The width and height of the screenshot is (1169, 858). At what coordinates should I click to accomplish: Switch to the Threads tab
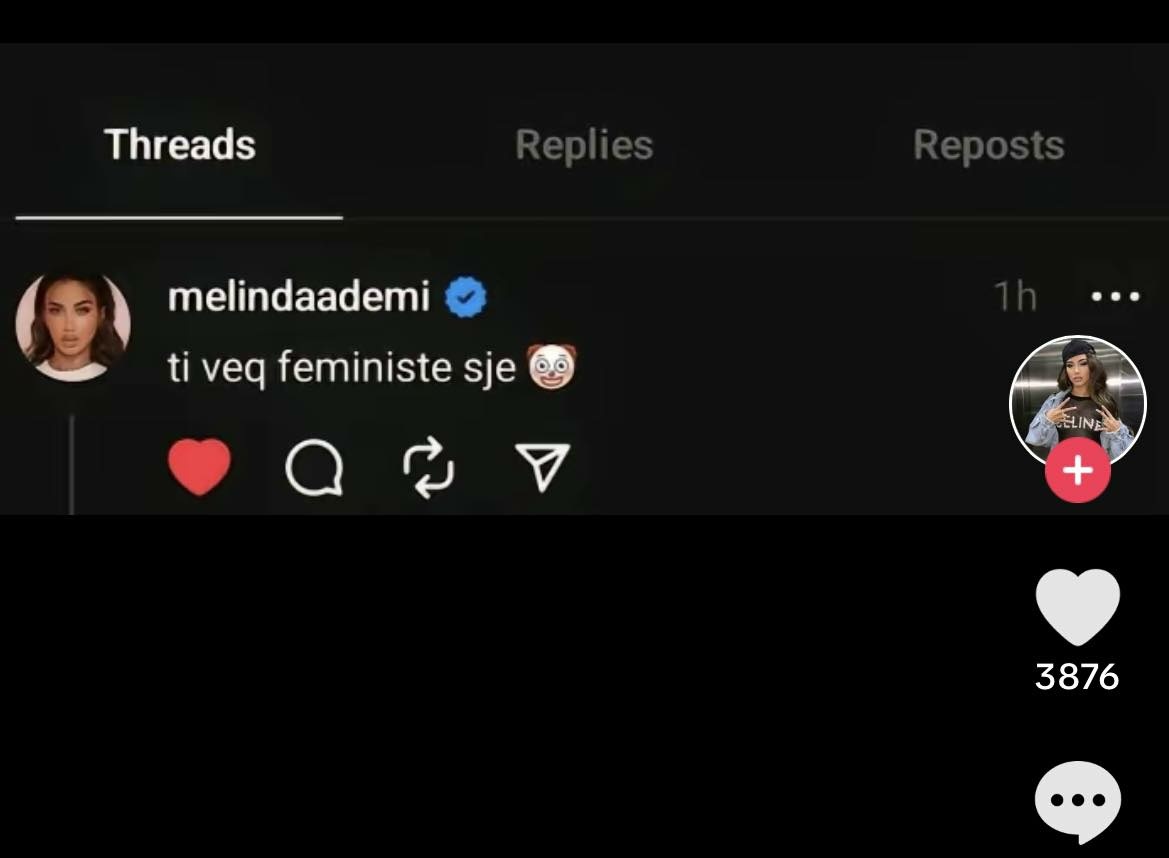180,145
